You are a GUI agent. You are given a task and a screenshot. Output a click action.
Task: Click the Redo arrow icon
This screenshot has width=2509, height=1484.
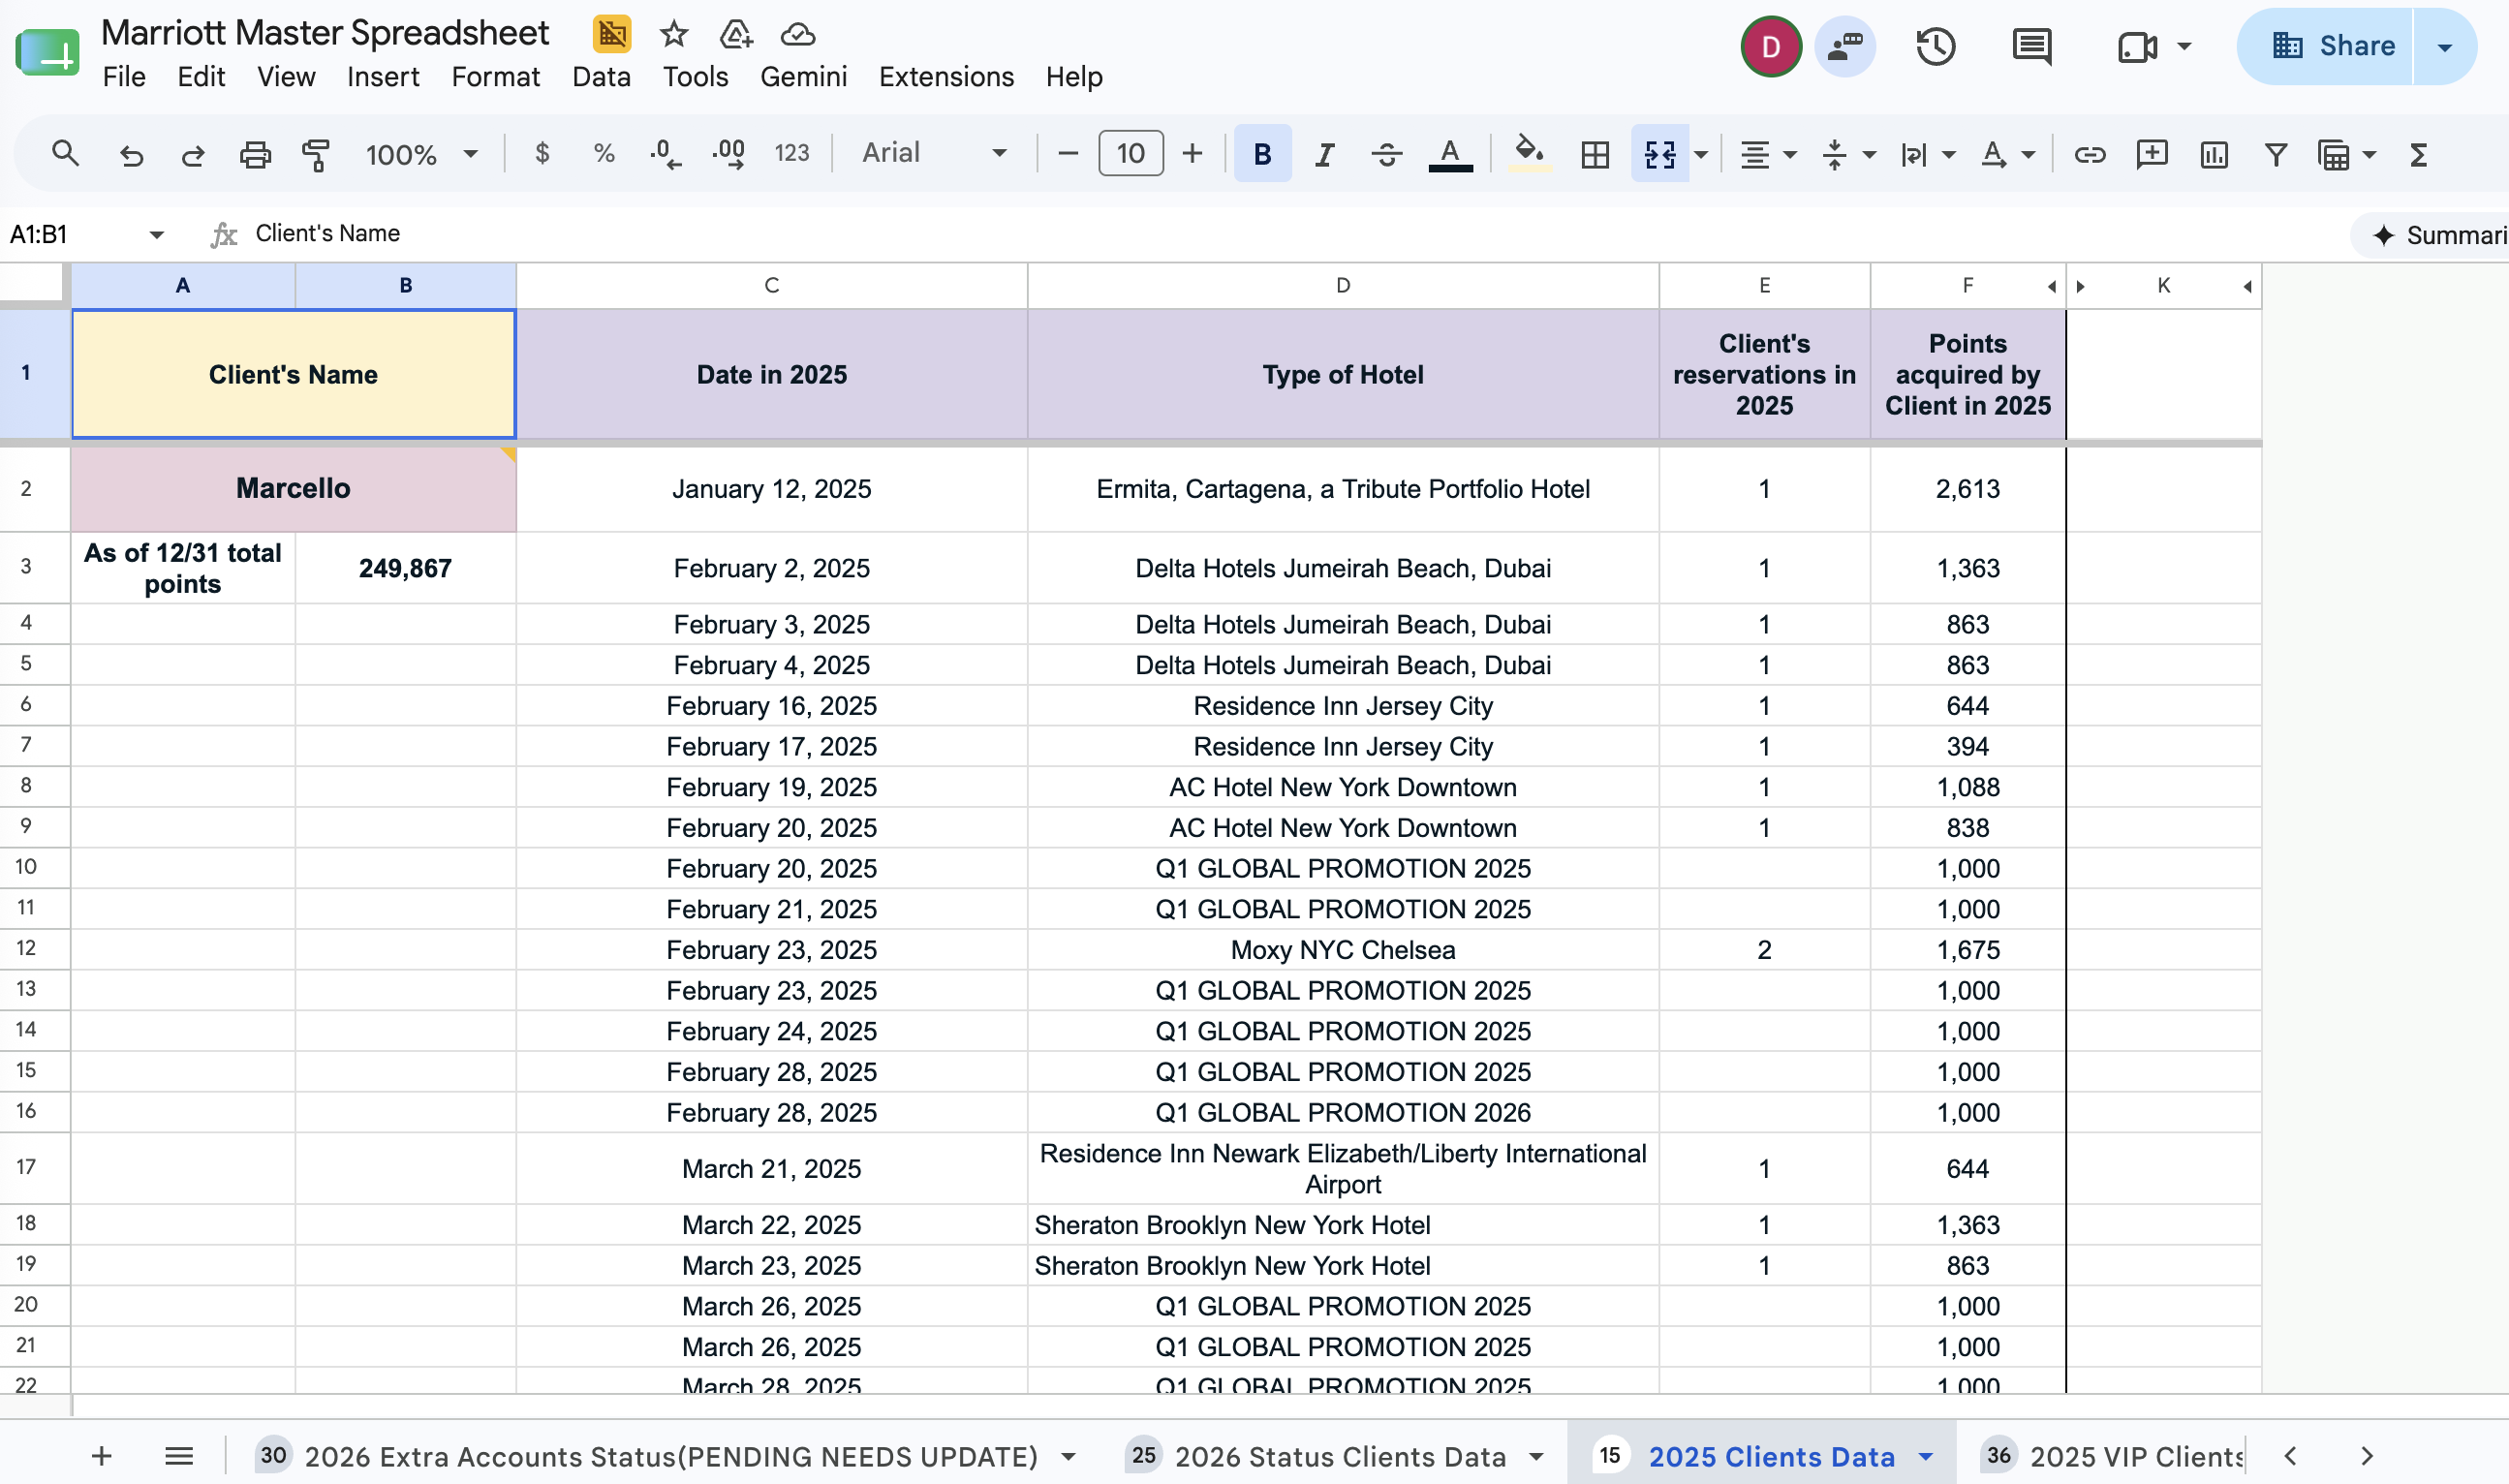[192, 154]
